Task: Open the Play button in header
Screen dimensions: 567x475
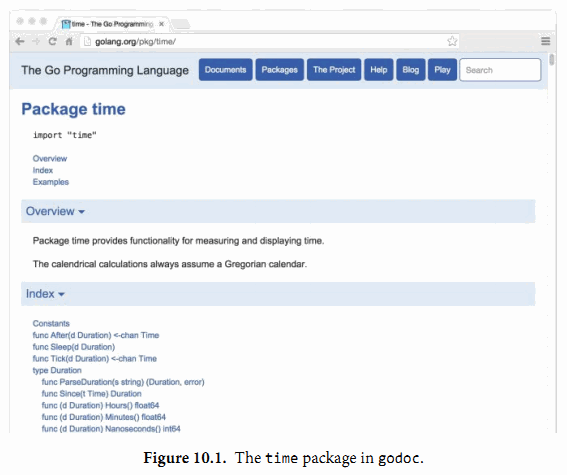Action: tap(442, 70)
